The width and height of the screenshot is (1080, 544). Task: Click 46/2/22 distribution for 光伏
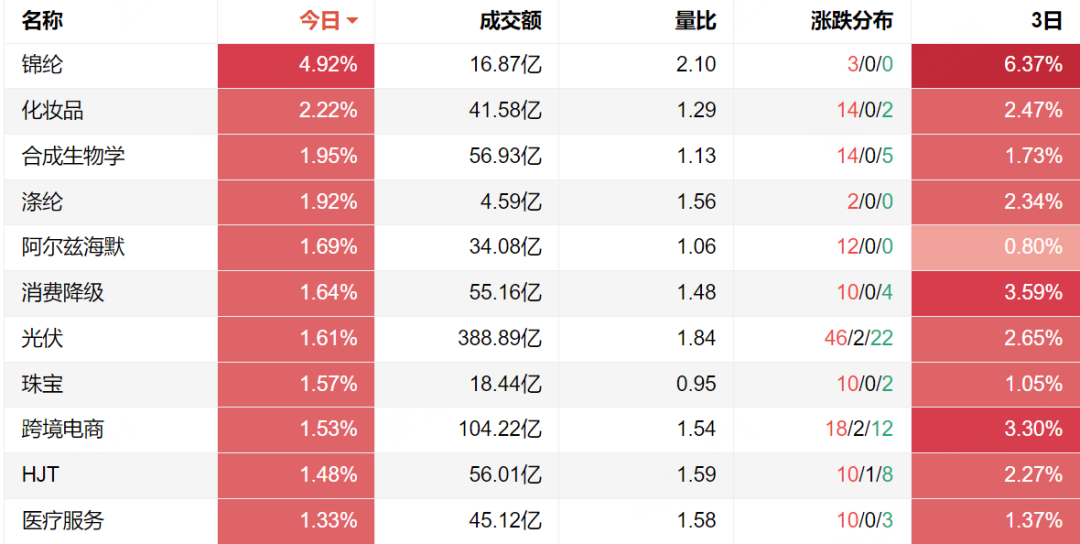858,338
